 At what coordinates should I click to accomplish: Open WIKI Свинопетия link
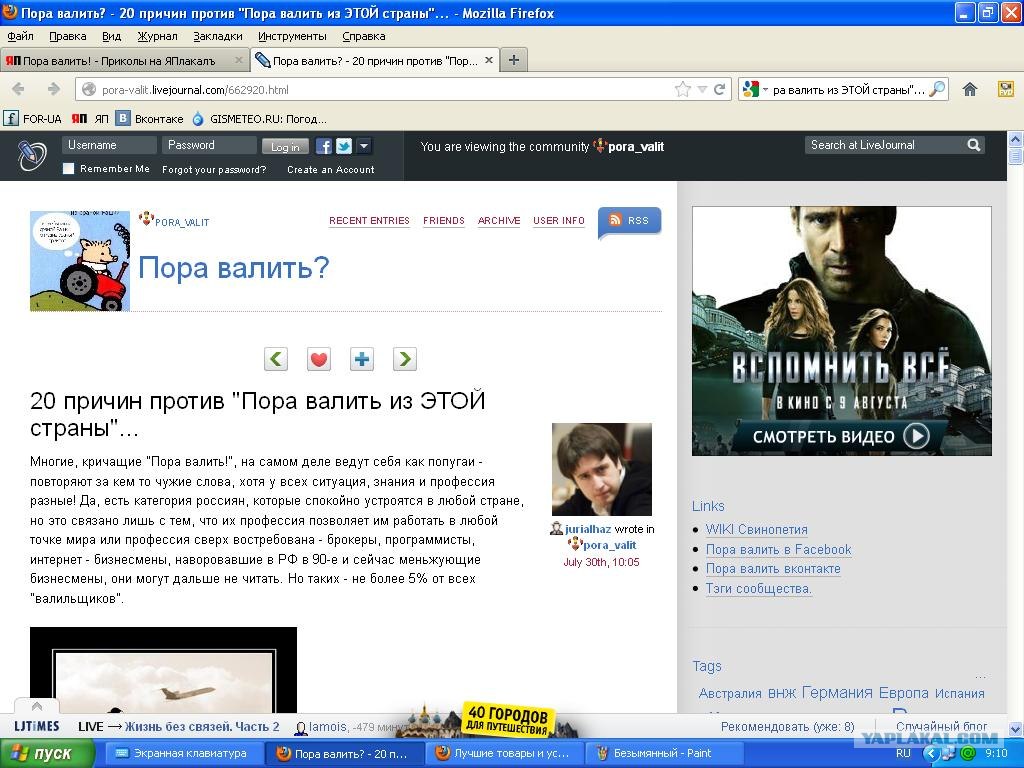click(756, 530)
